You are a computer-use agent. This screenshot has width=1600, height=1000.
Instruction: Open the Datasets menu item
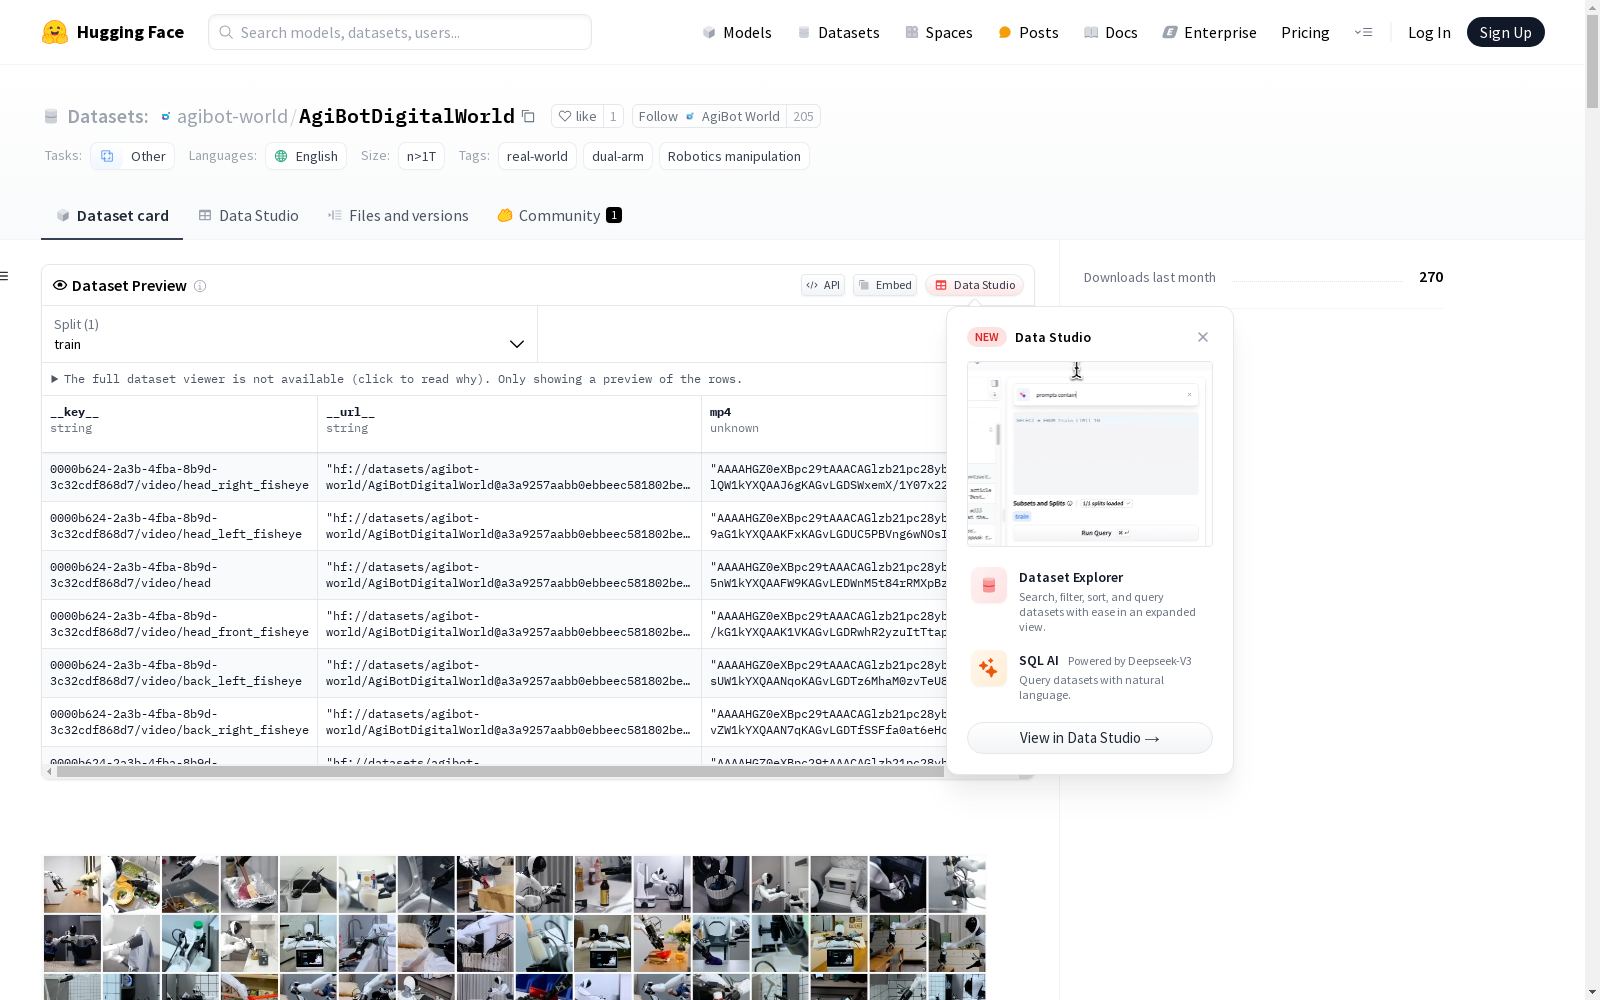838,32
